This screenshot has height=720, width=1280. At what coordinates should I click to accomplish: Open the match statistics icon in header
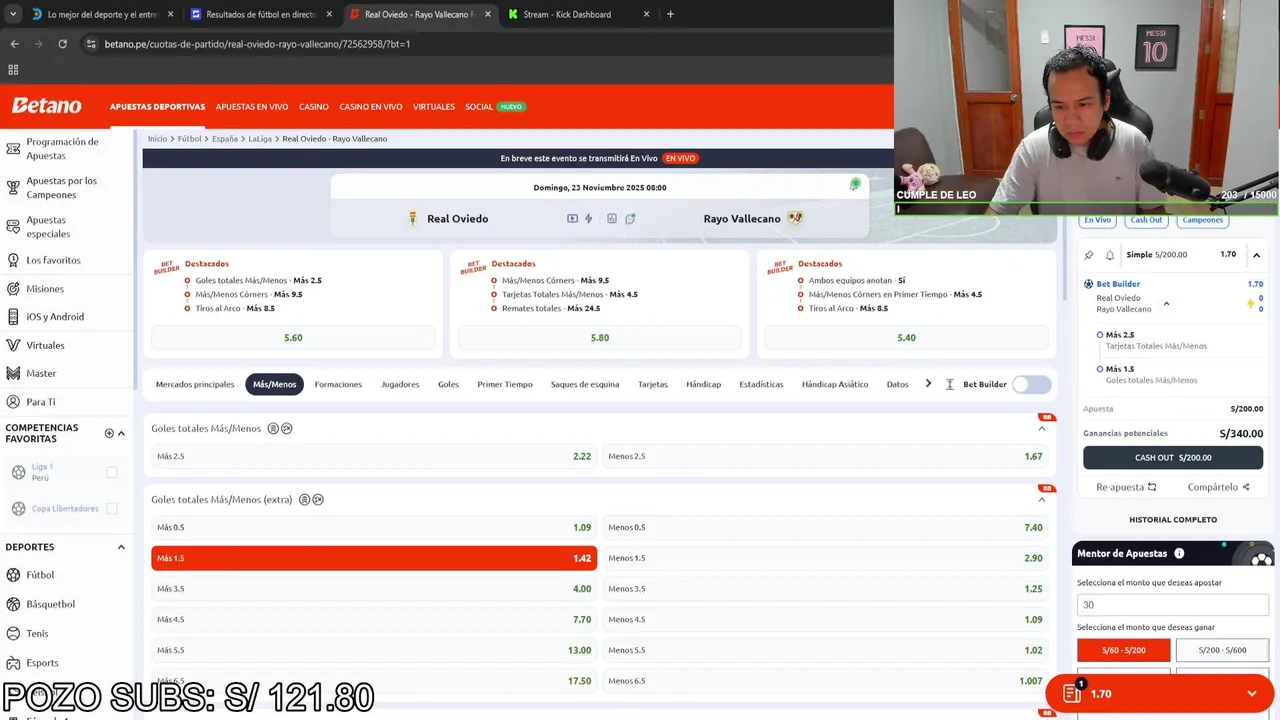point(612,218)
